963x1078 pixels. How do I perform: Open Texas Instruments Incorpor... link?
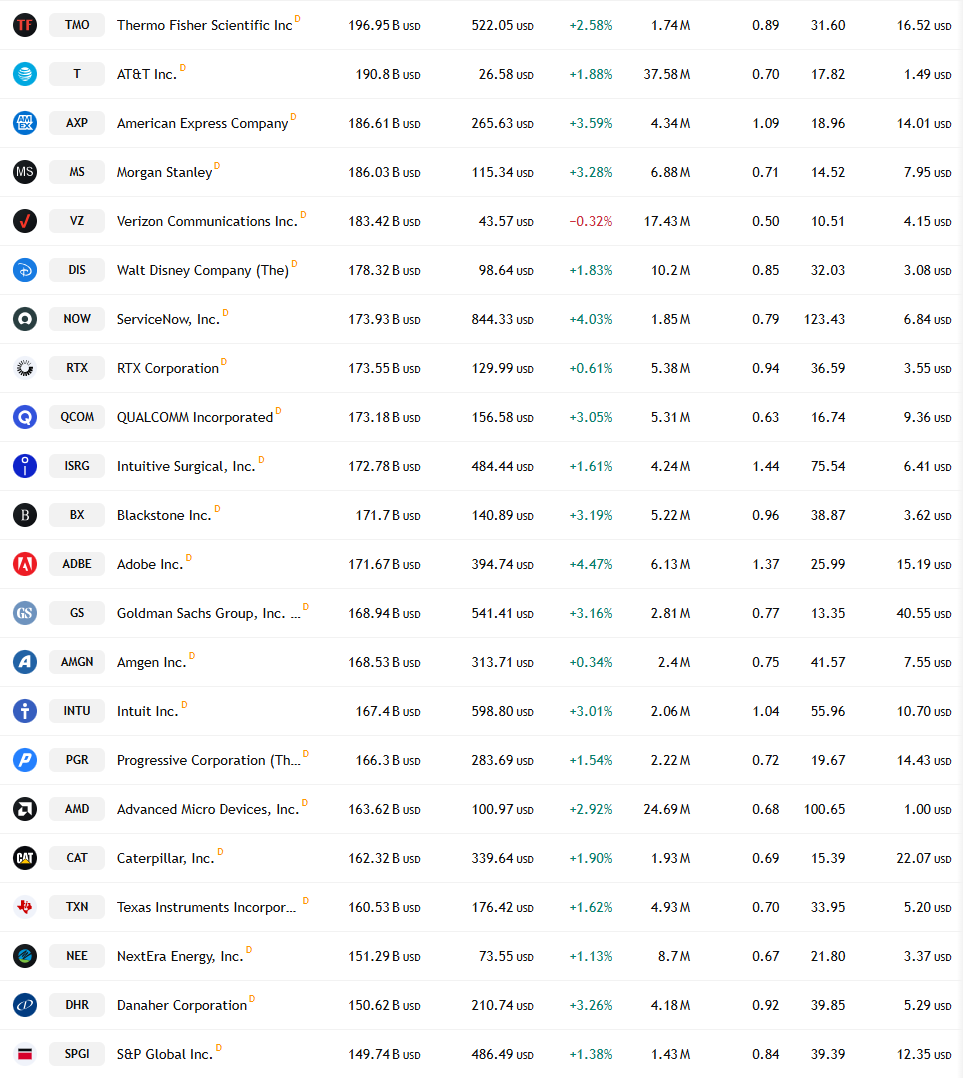click(x=207, y=907)
